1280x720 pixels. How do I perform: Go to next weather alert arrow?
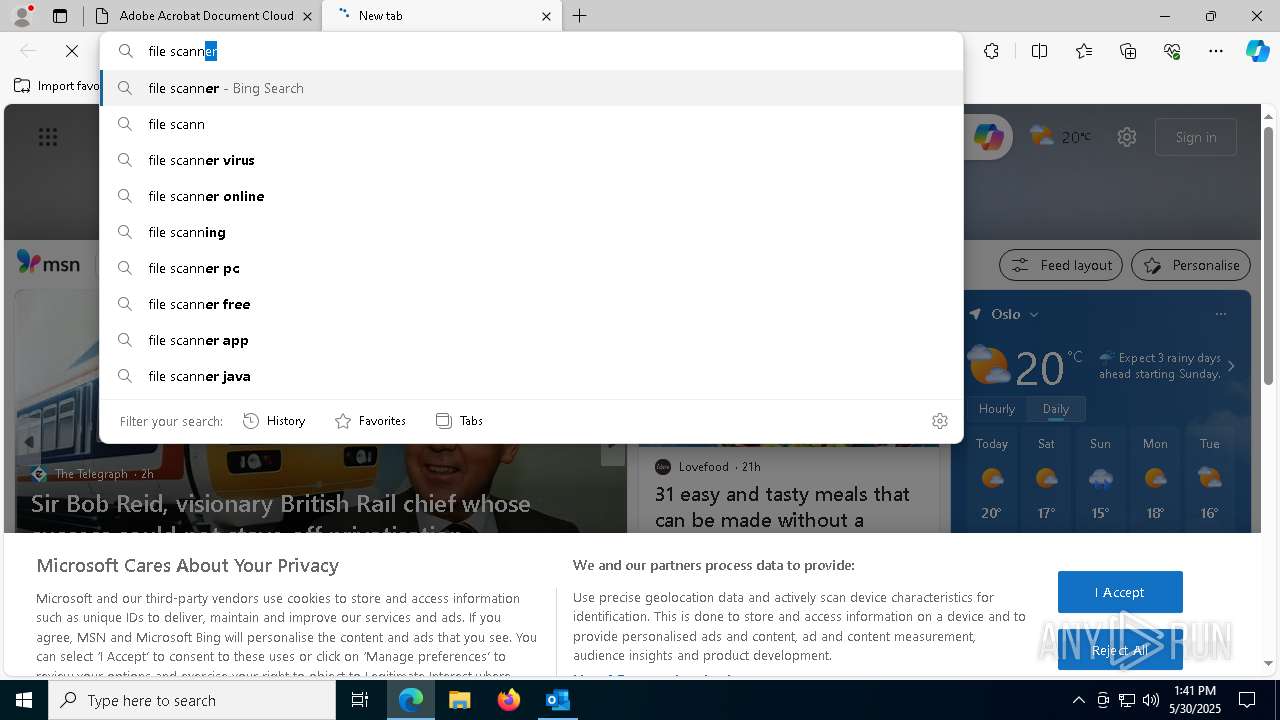[x=1231, y=366]
